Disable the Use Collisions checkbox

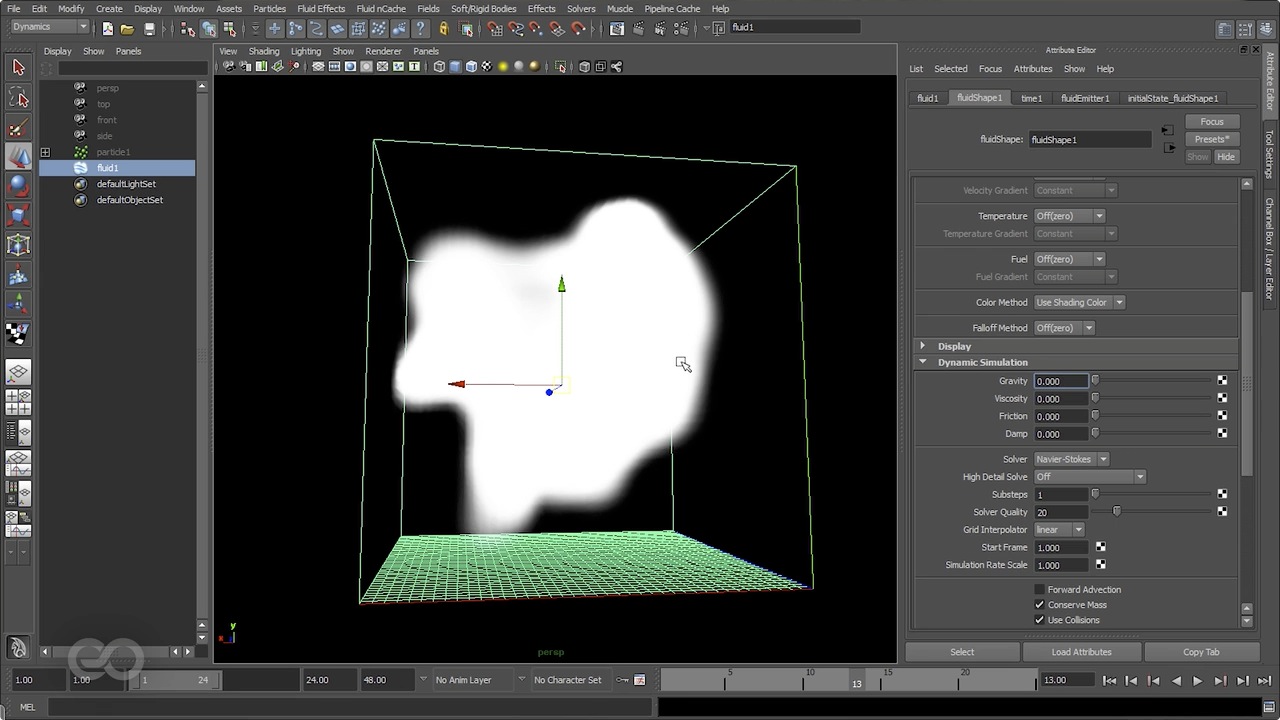click(x=1039, y=620)
